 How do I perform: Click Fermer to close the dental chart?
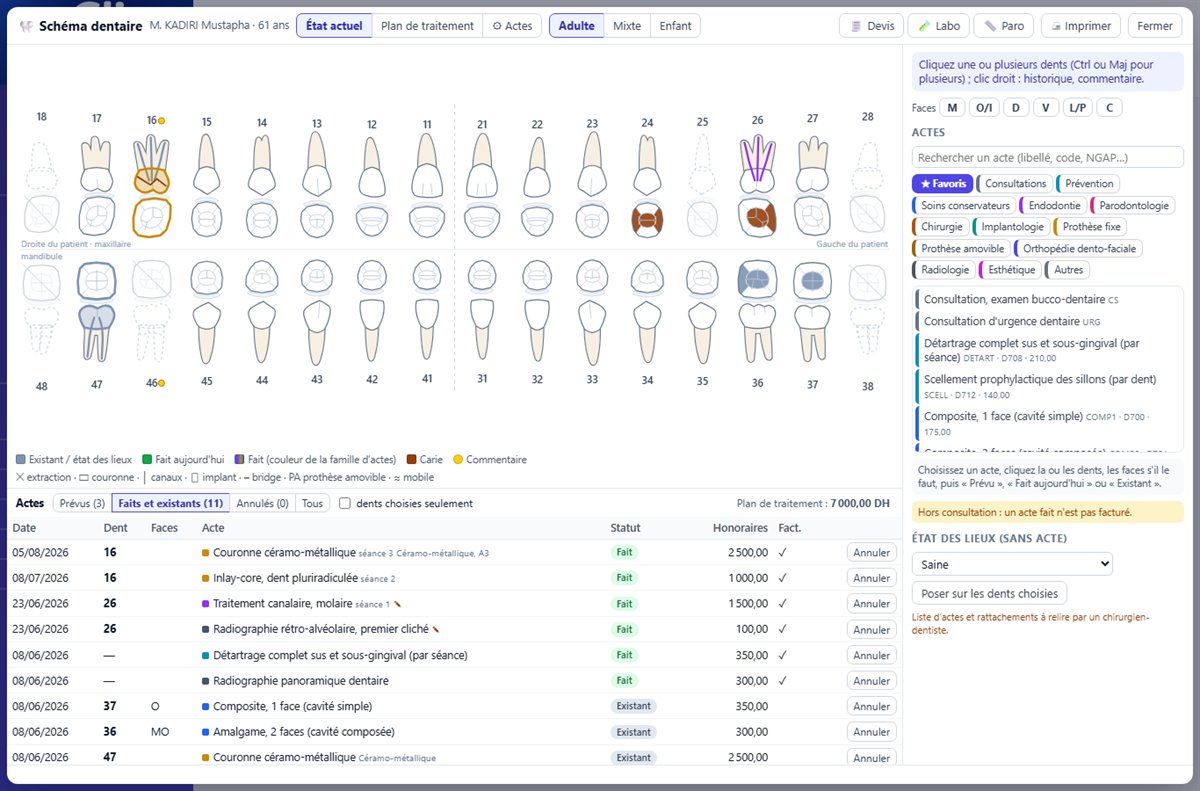pyautogui.click(x=1155, y=26)
